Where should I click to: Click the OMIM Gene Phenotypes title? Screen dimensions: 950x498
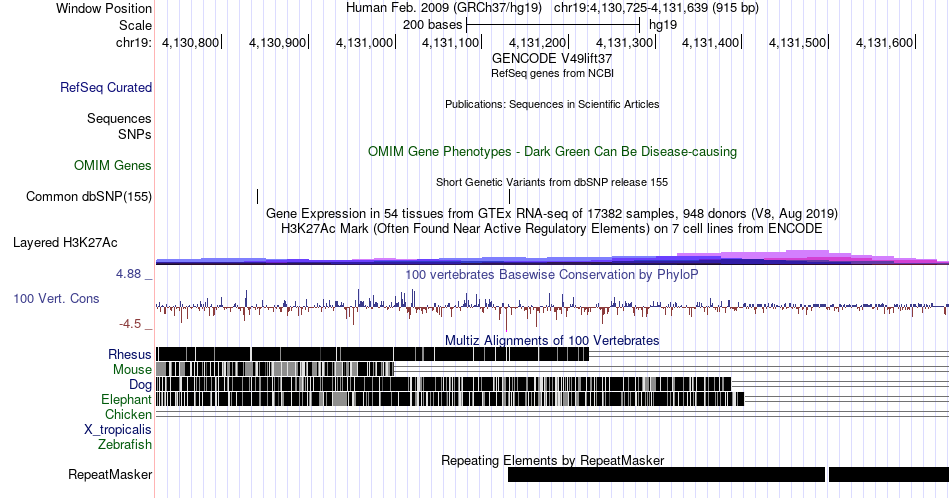[x=552, y=151]
